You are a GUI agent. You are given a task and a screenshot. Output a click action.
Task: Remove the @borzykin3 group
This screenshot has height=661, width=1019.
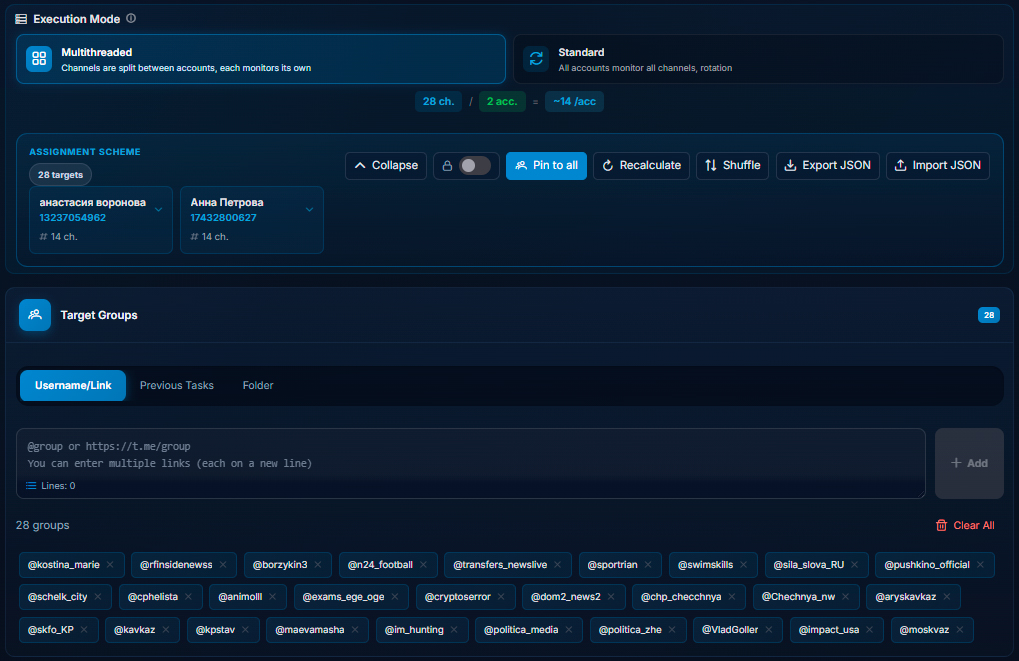pyautogui.click(x=318, y=565)
